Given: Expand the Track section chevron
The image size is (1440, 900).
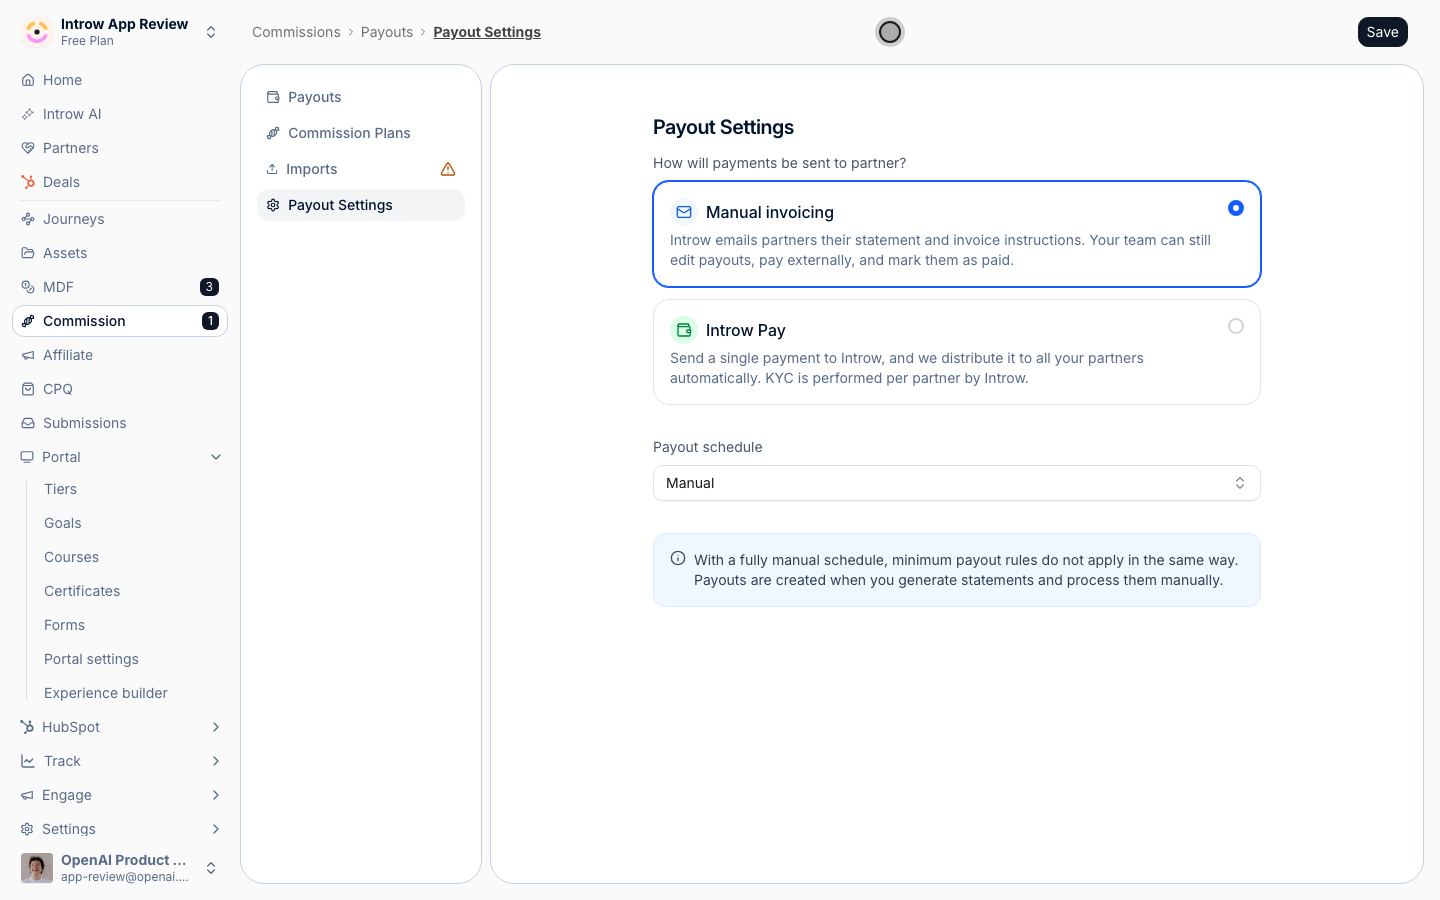Looking at the screenshot, I should (x=216, y=761).
